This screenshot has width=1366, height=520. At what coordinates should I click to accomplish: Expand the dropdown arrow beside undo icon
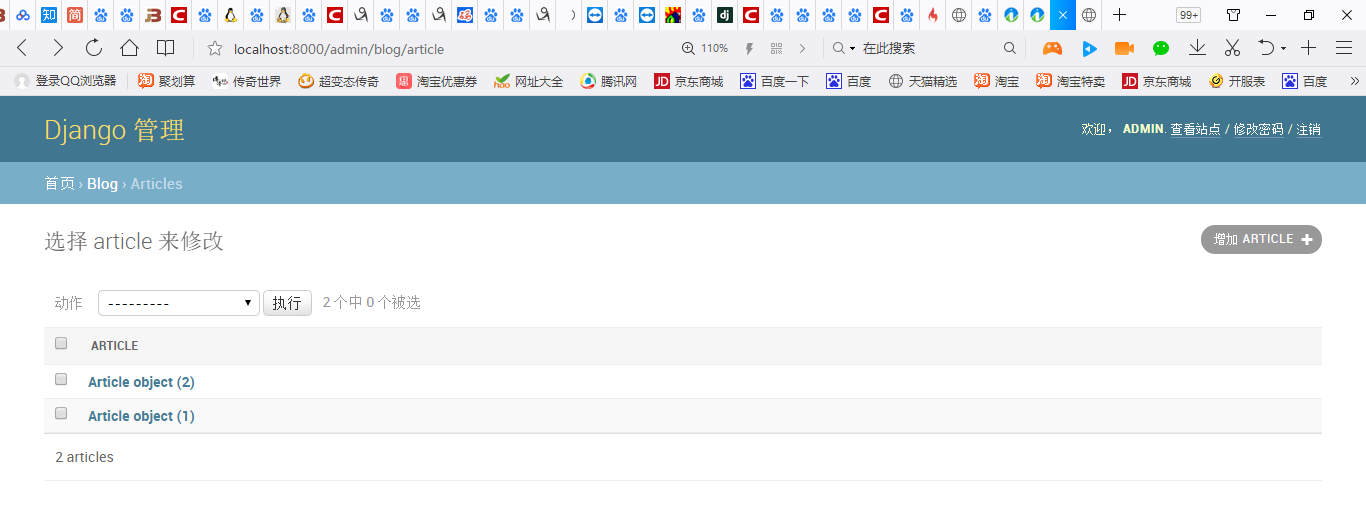1283,48
